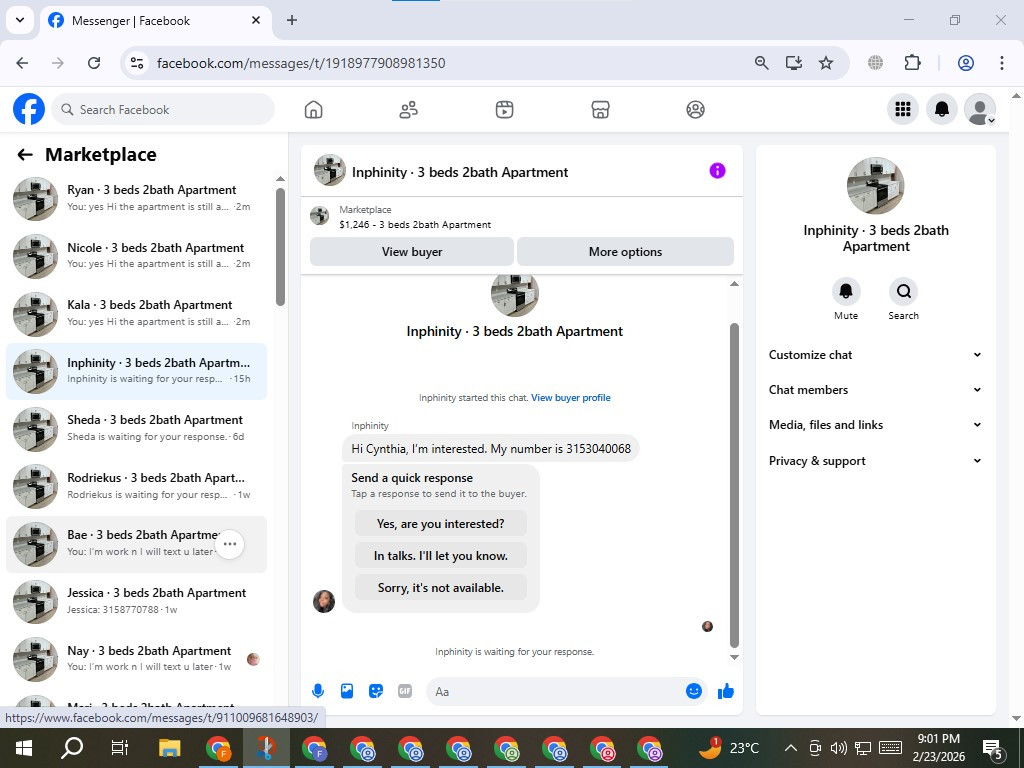The height and width of the screenshot is (768, 1024).
Task: Choose a sticker from the sticker icon
Action: (376, 691)
